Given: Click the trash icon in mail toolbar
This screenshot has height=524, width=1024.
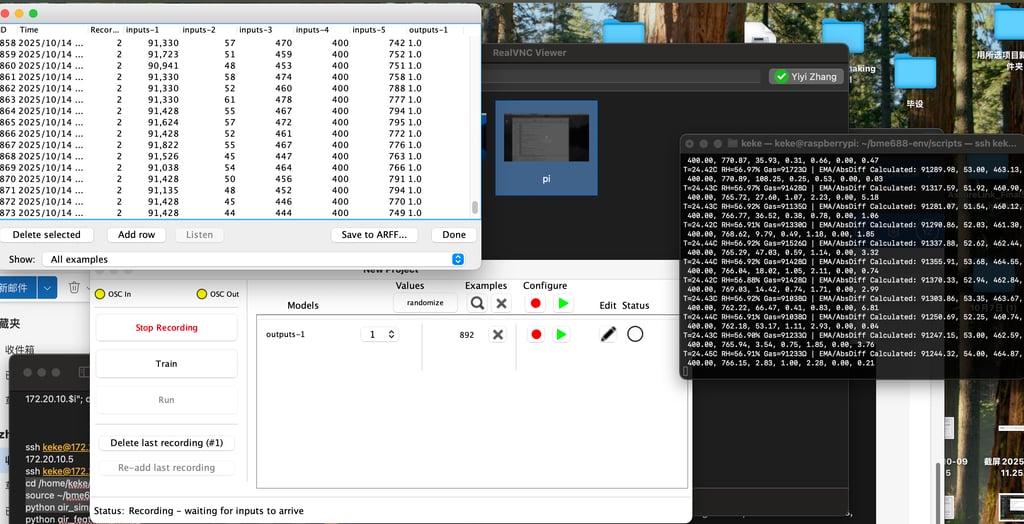Looking at the screenshot, I should (x=74, y=287).
